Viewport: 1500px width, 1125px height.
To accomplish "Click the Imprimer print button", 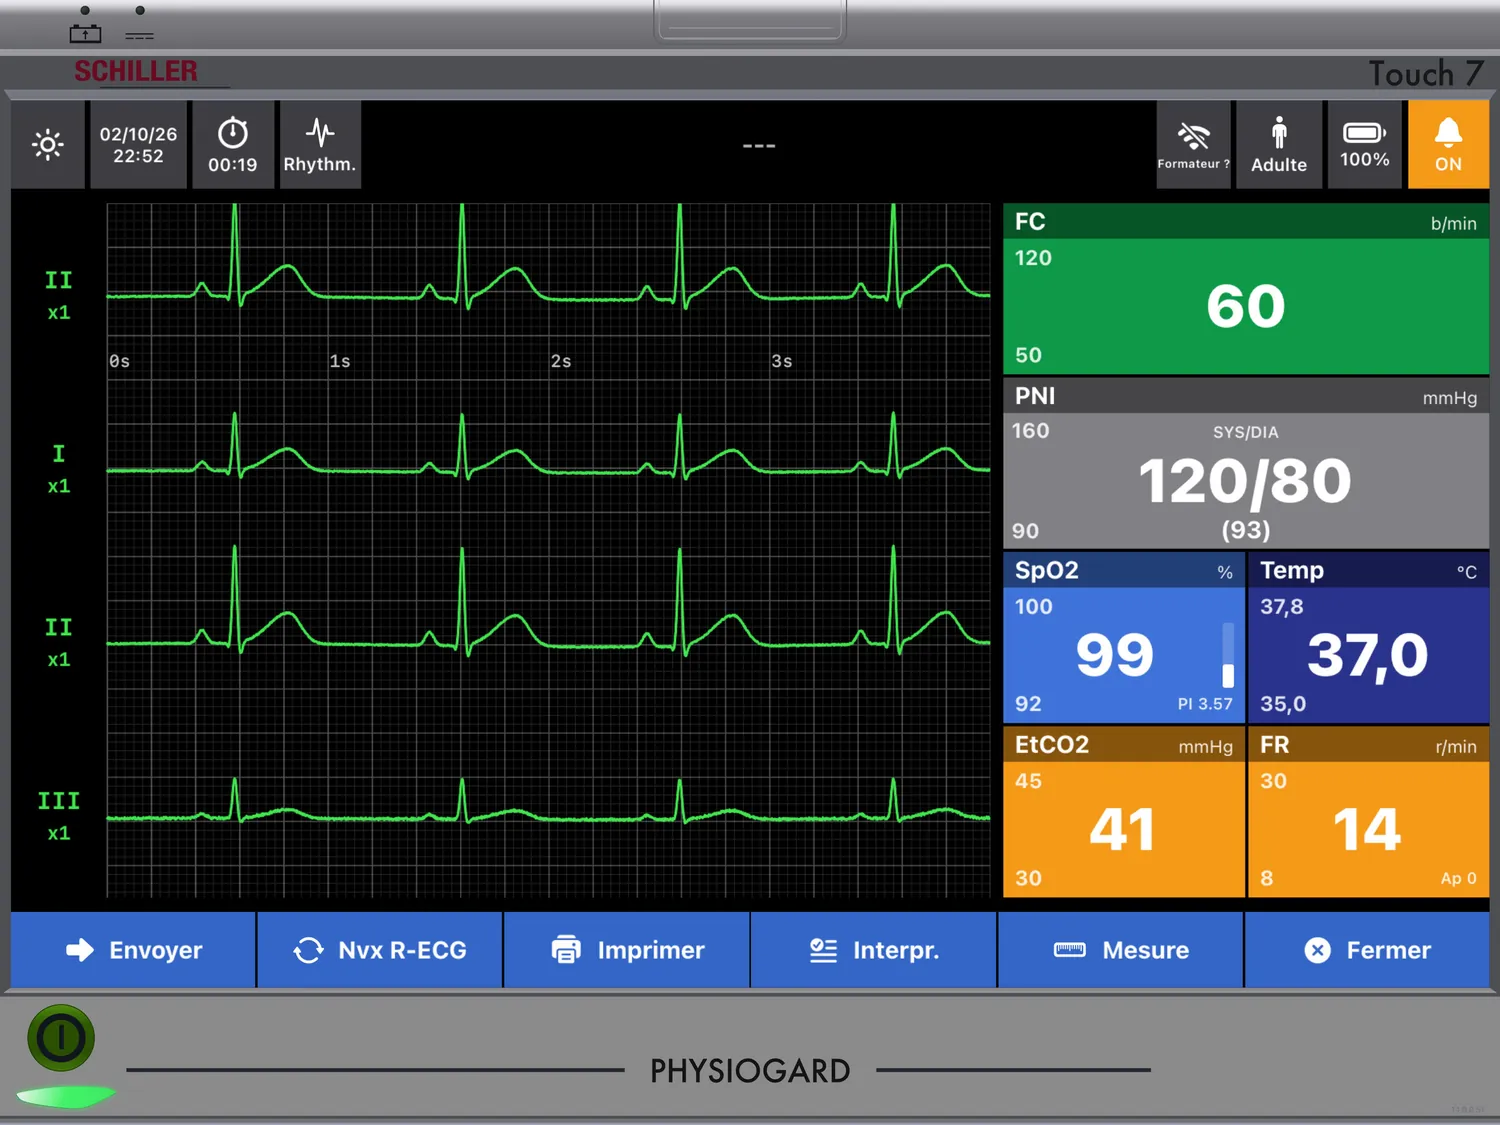I will 627,950.
